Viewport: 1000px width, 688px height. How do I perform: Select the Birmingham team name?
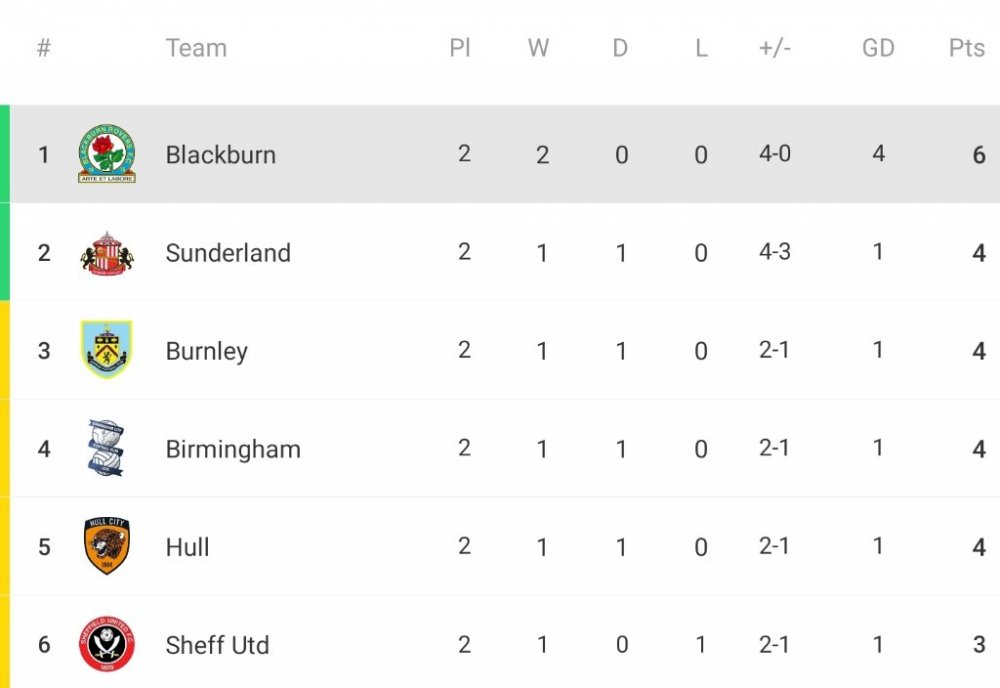point(233,450)
